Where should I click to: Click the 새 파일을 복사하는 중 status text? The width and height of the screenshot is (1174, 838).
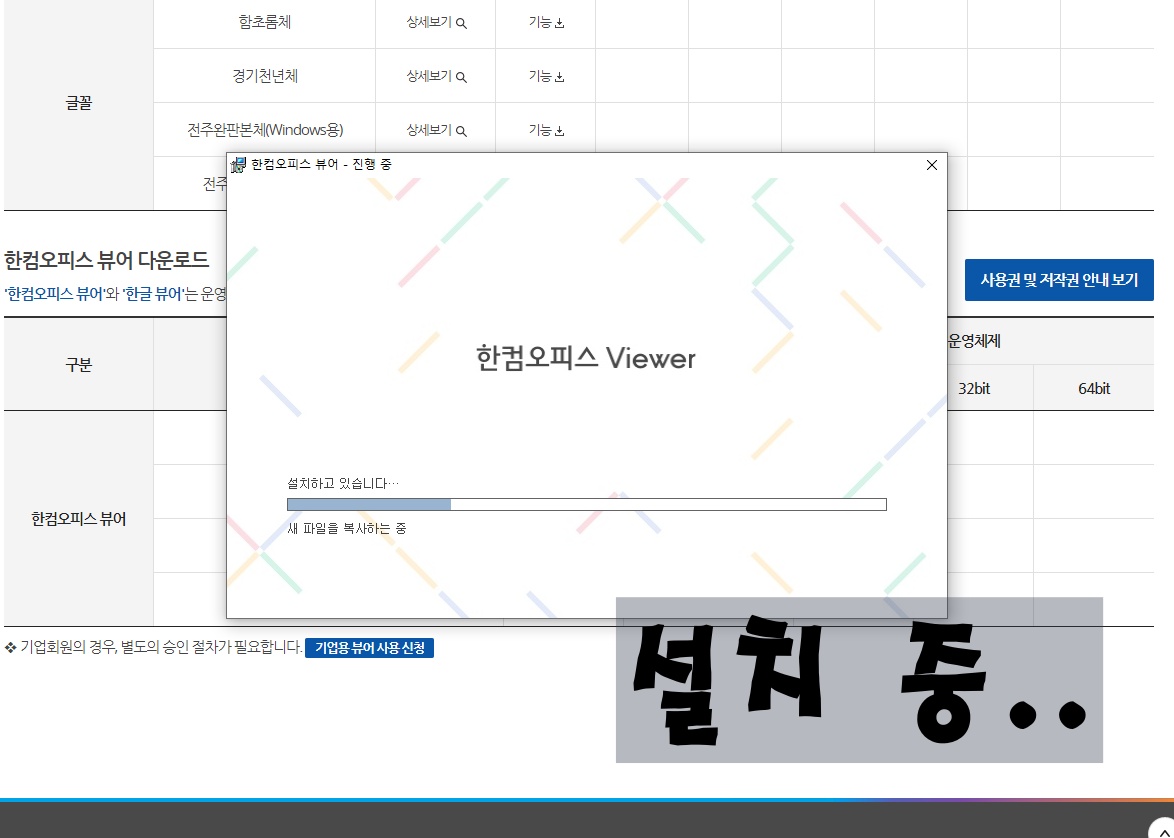click(347, 529)
